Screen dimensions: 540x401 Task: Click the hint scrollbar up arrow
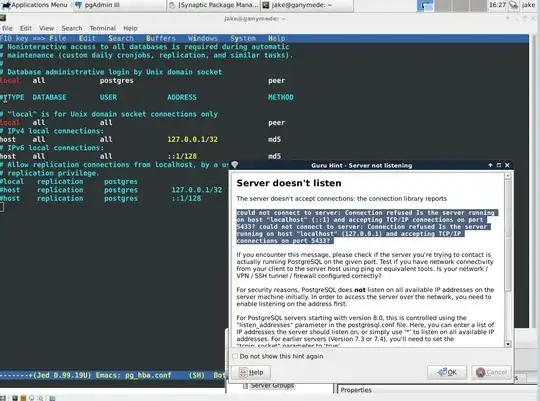pyautogui.click(x=508, y=176)
